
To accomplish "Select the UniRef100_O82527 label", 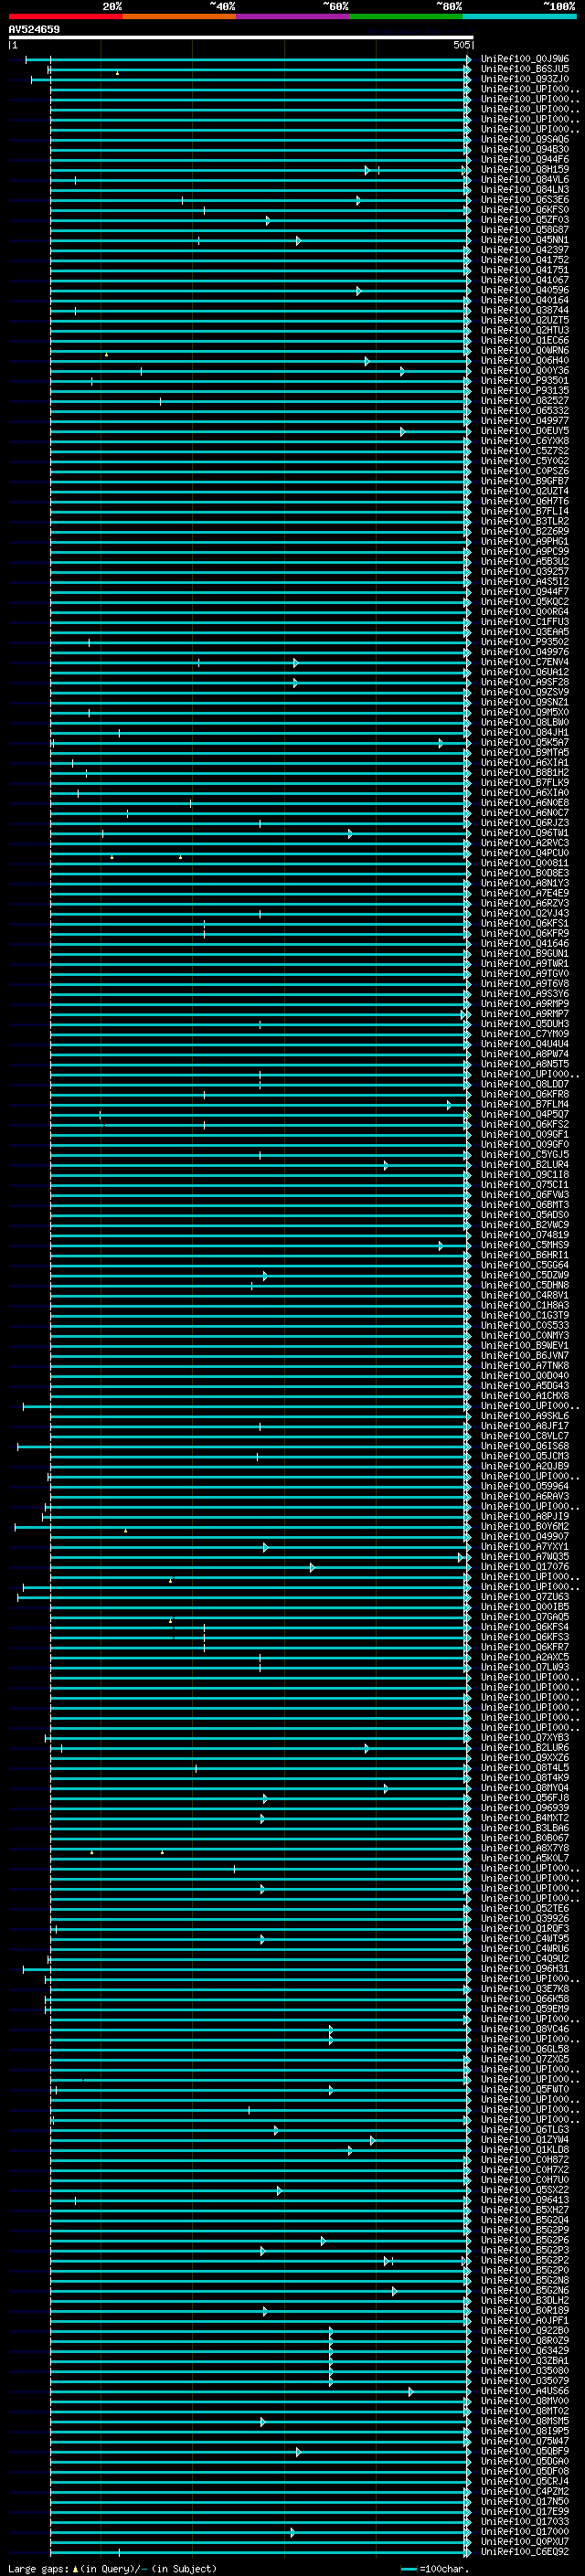I will 525,401.
